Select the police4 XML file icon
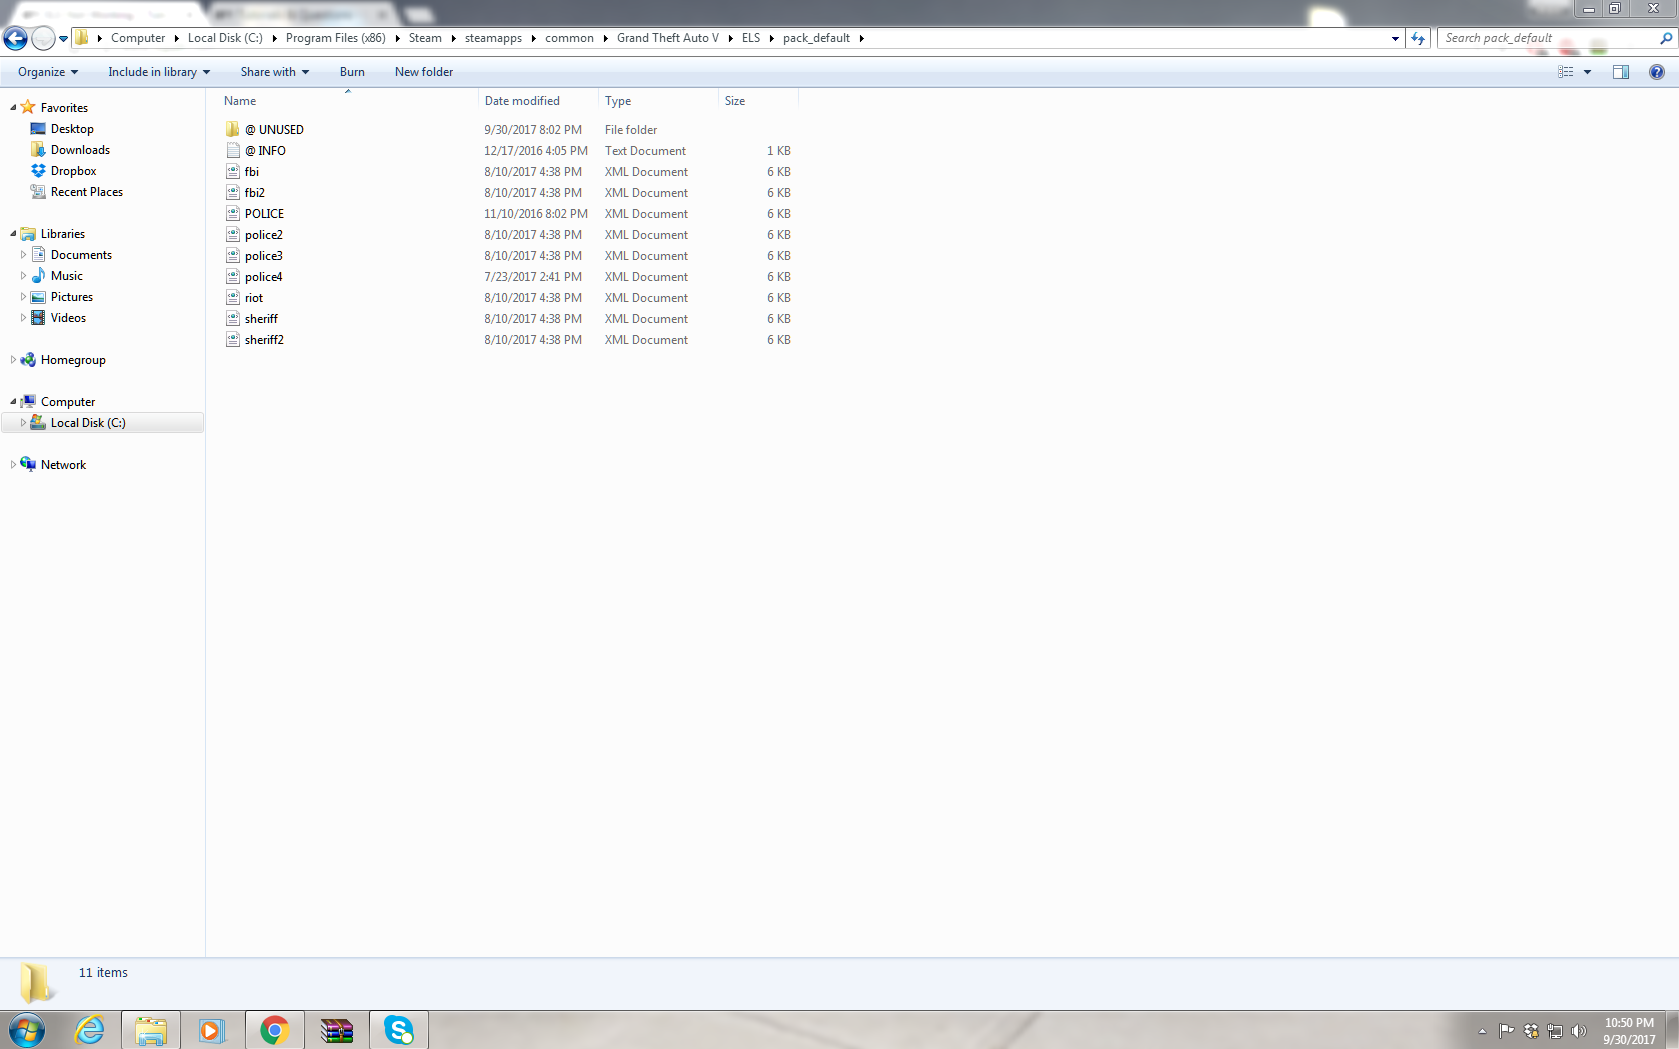 pyautogui.click(x=233, y=277)
